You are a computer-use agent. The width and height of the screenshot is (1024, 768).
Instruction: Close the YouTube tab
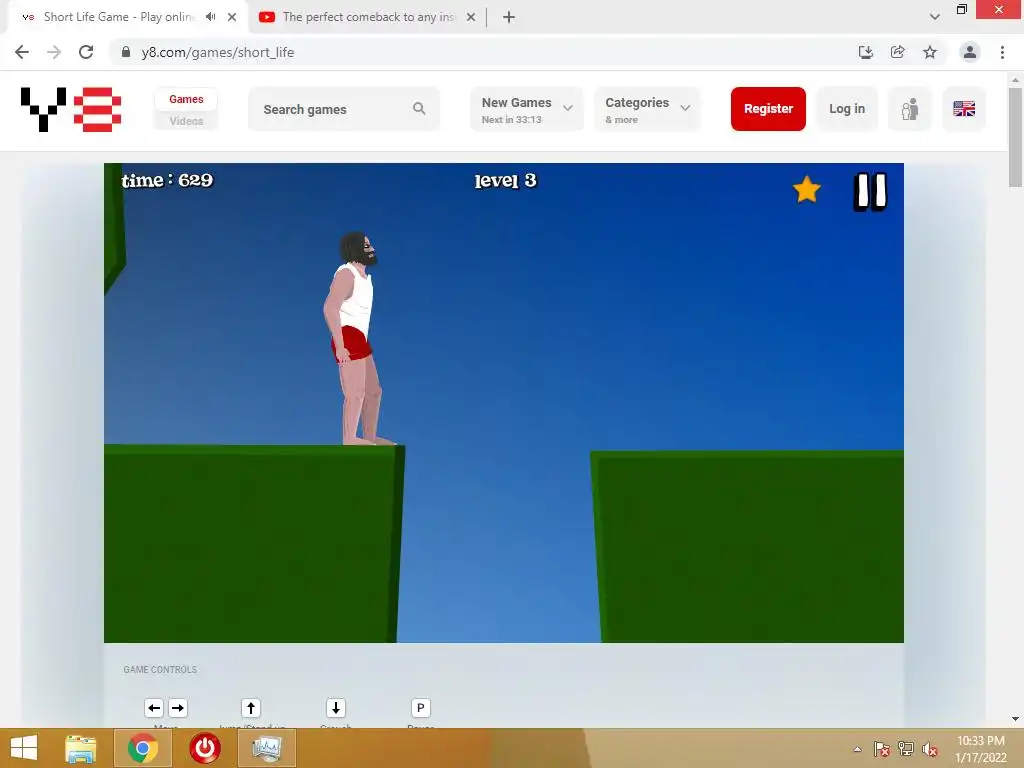coord(471,17)
